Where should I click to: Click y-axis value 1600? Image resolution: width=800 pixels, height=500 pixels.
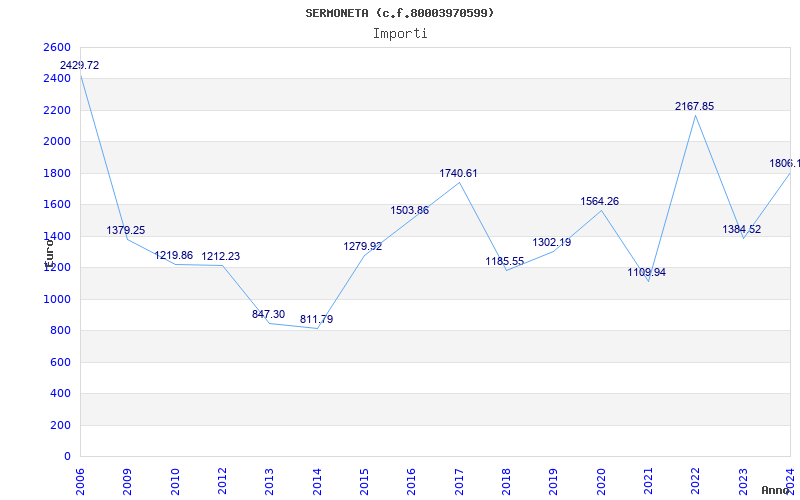click(x=57, y=205)
